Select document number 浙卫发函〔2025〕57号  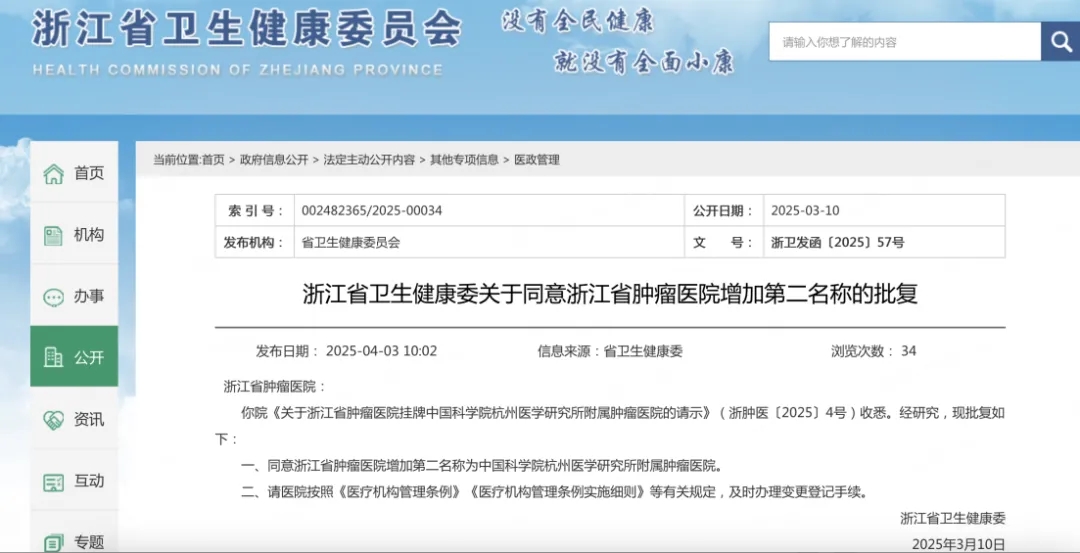pyautogui.click(x=838, y=242)
